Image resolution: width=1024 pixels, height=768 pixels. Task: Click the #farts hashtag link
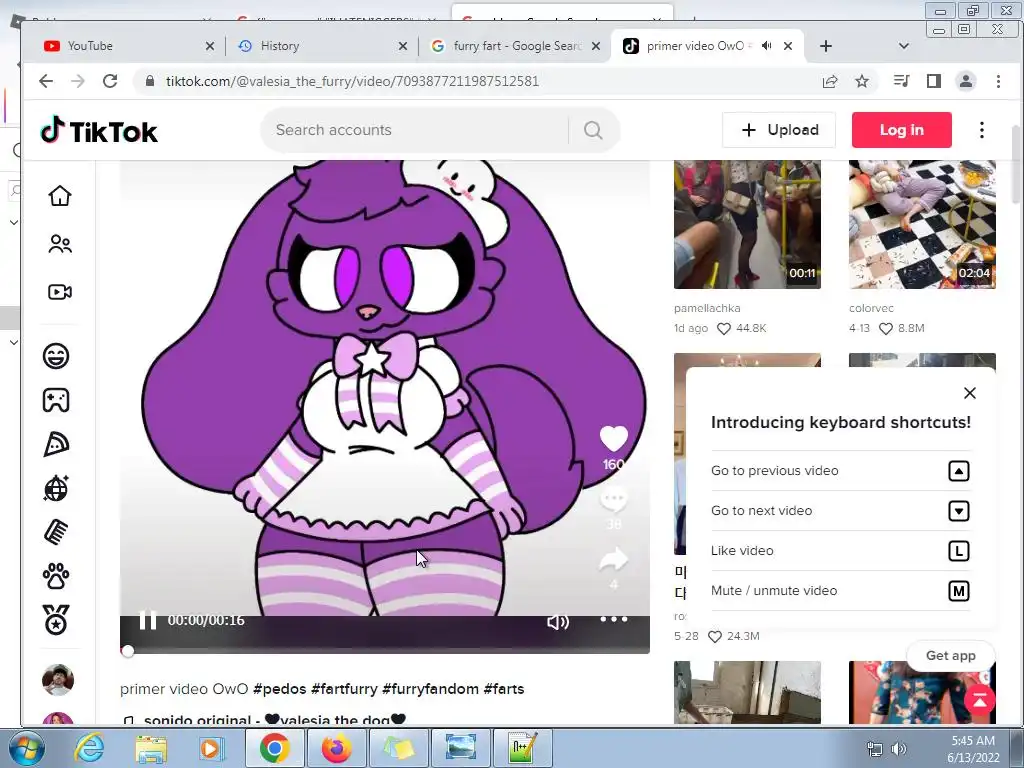(504, 689)
